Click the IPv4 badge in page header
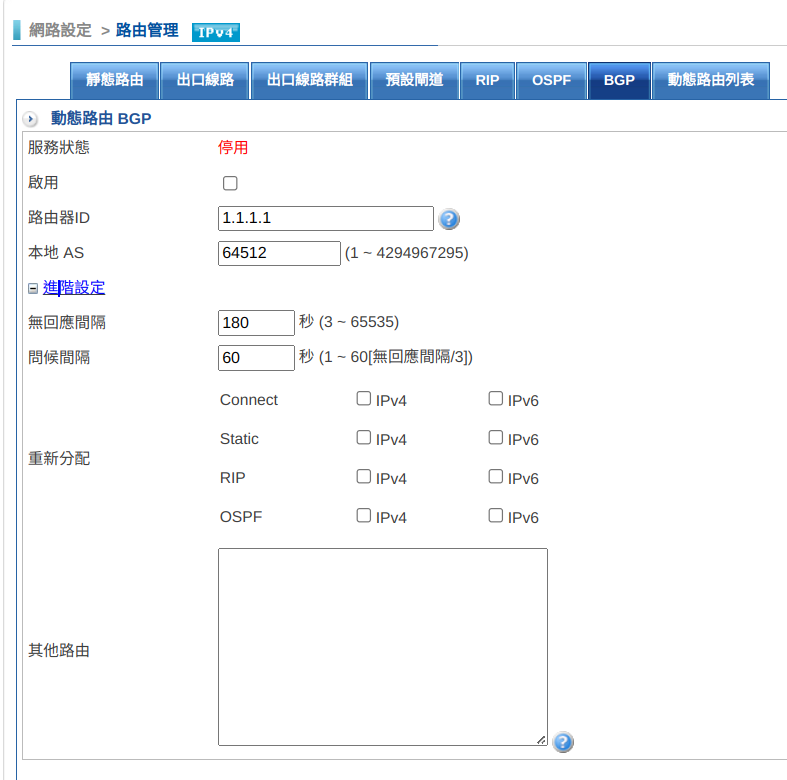The width and height of the screenshot is (787, 780). (215, 32)
